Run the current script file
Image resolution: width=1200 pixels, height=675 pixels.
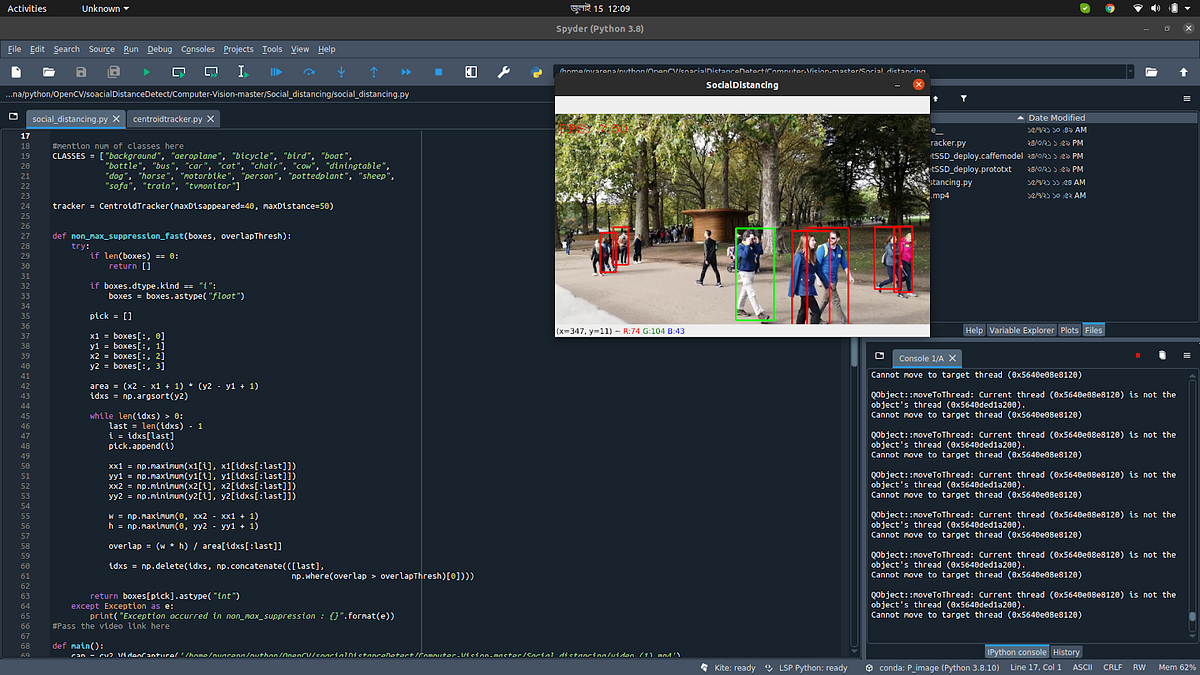pos(148,72)
